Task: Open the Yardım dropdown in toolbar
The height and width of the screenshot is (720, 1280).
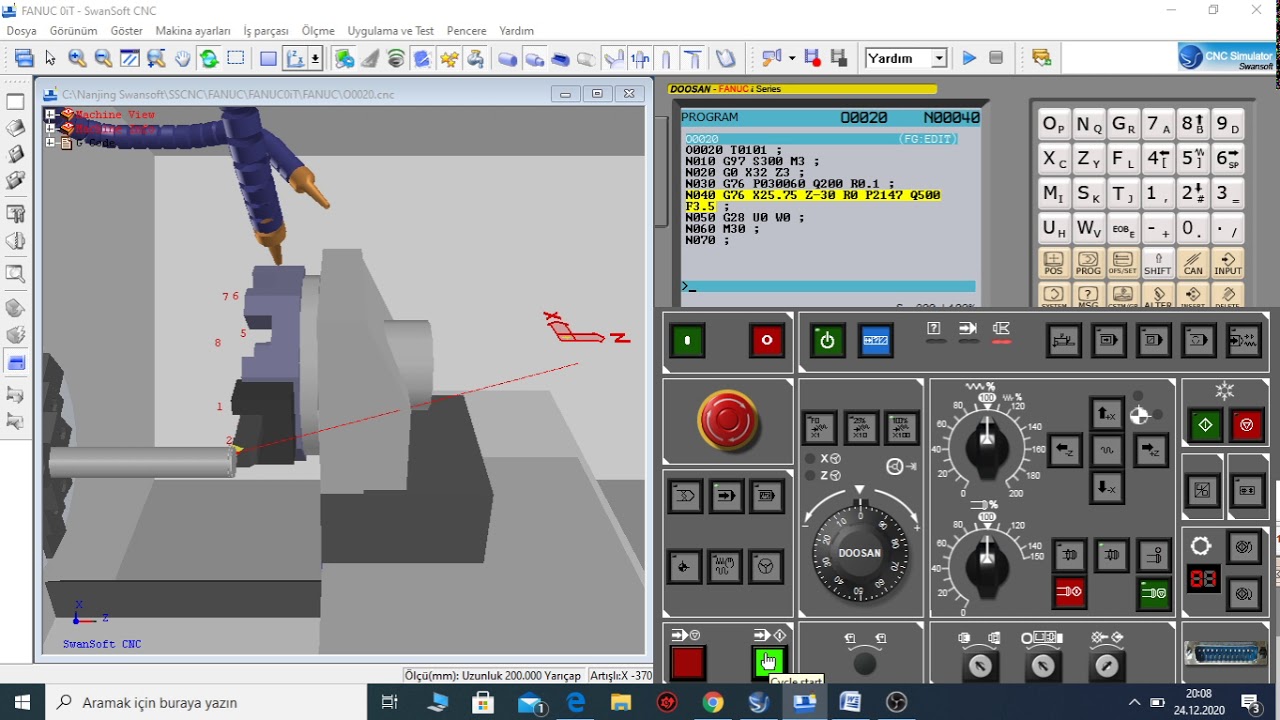Action: point(939,59)
